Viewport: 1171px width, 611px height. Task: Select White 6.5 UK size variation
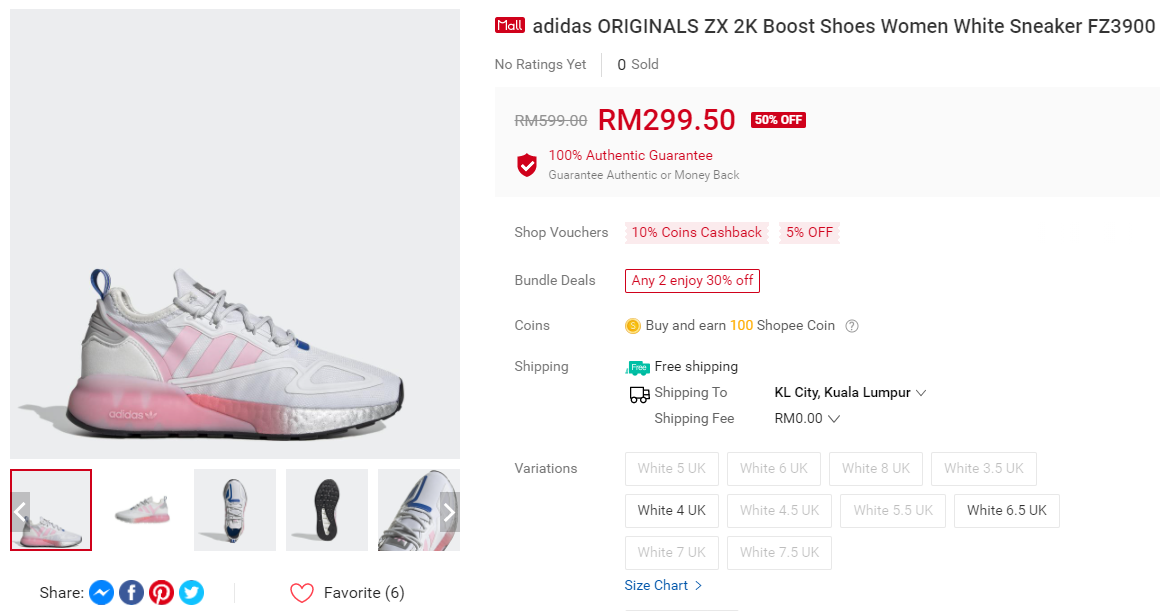[1006, 511]
